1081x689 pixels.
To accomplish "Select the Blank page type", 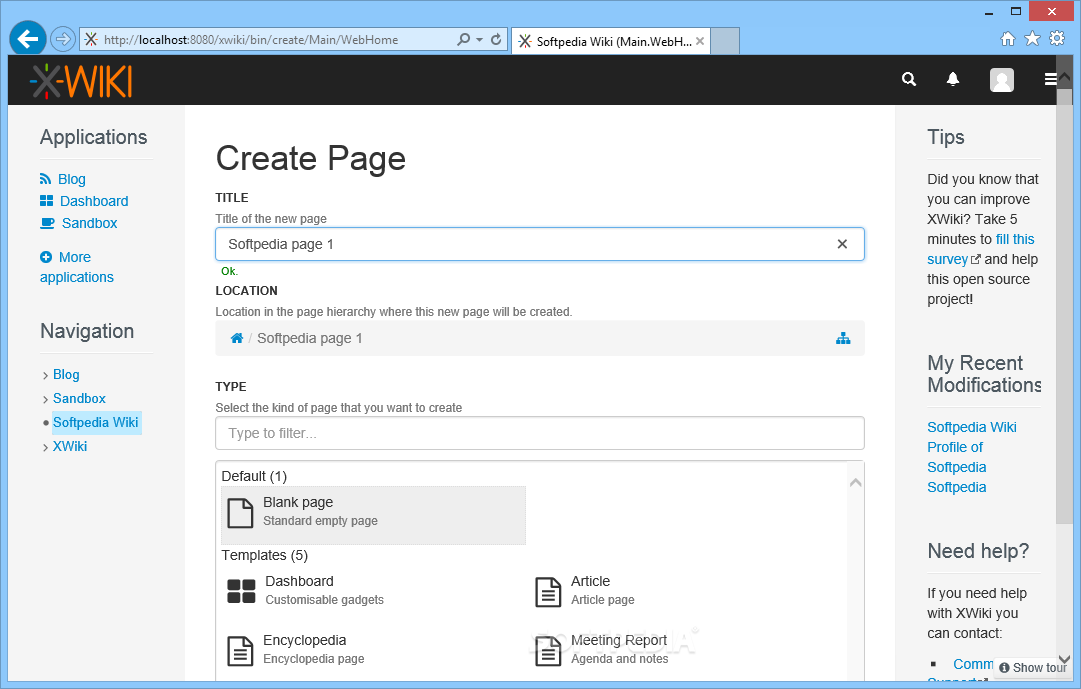I will pos(373,515).
